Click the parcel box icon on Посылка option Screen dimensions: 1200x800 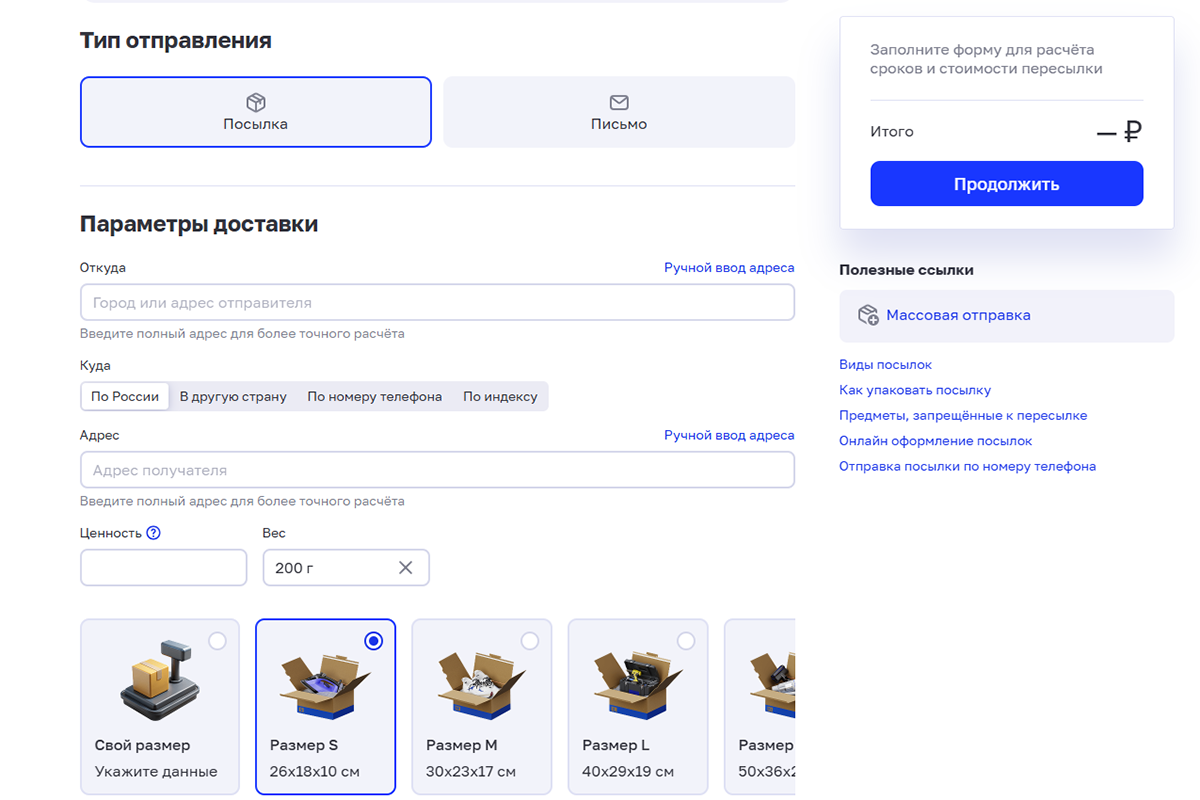[x=256, y=102]
